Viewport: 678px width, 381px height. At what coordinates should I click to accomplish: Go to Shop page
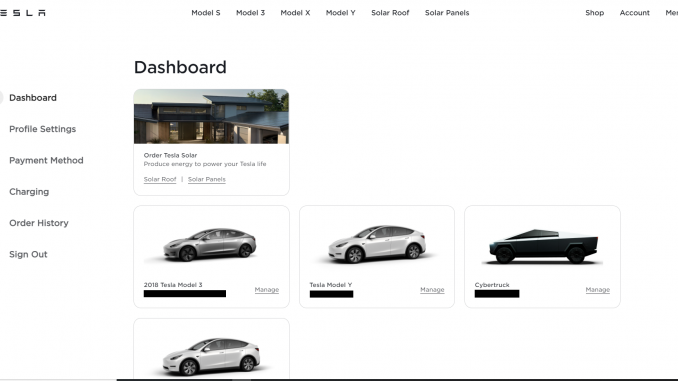click(x=595, y=13)
